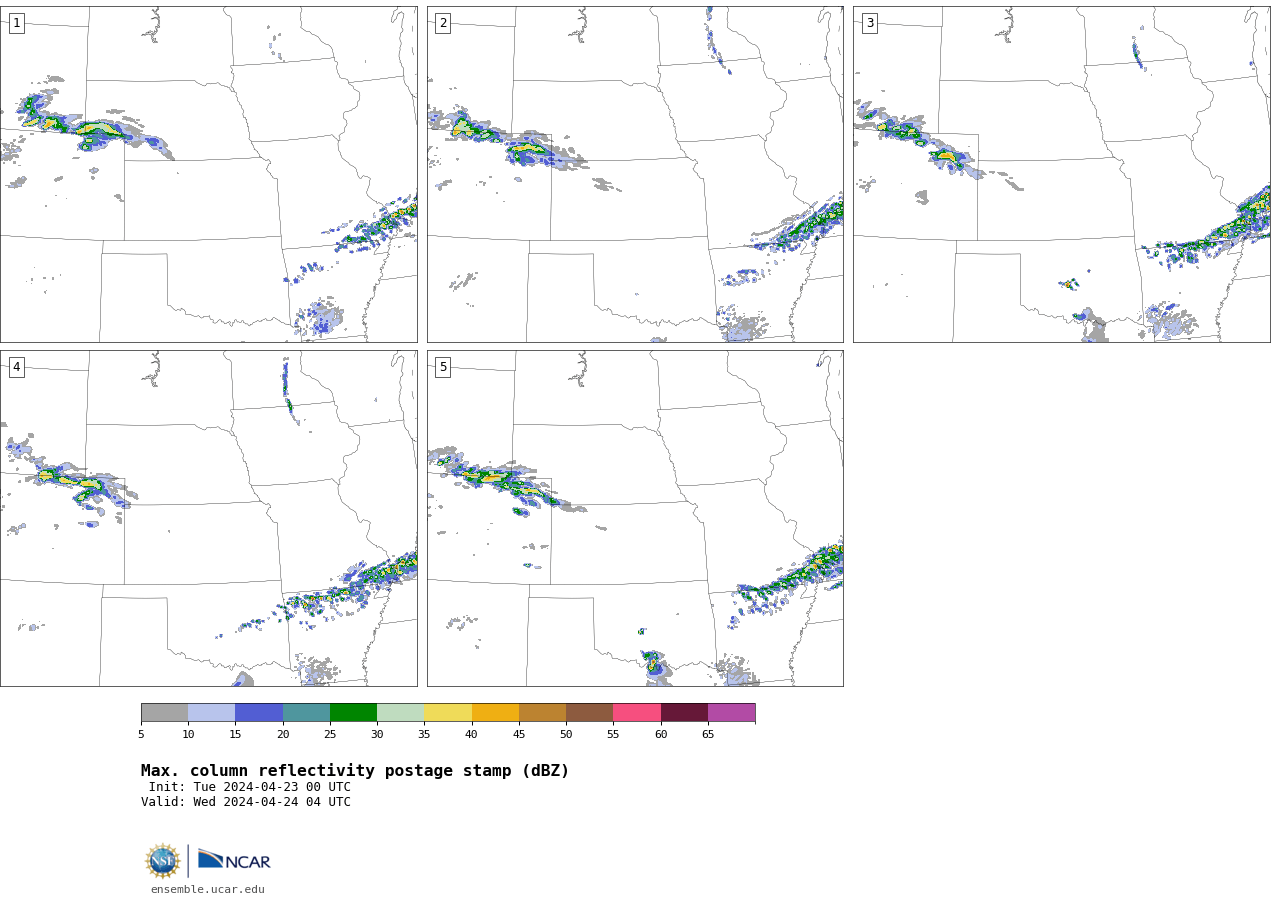Open ensemble member 2 reflectivity map
The width and height of the screenshot is (1280, 901).
[x=635, y=174]
